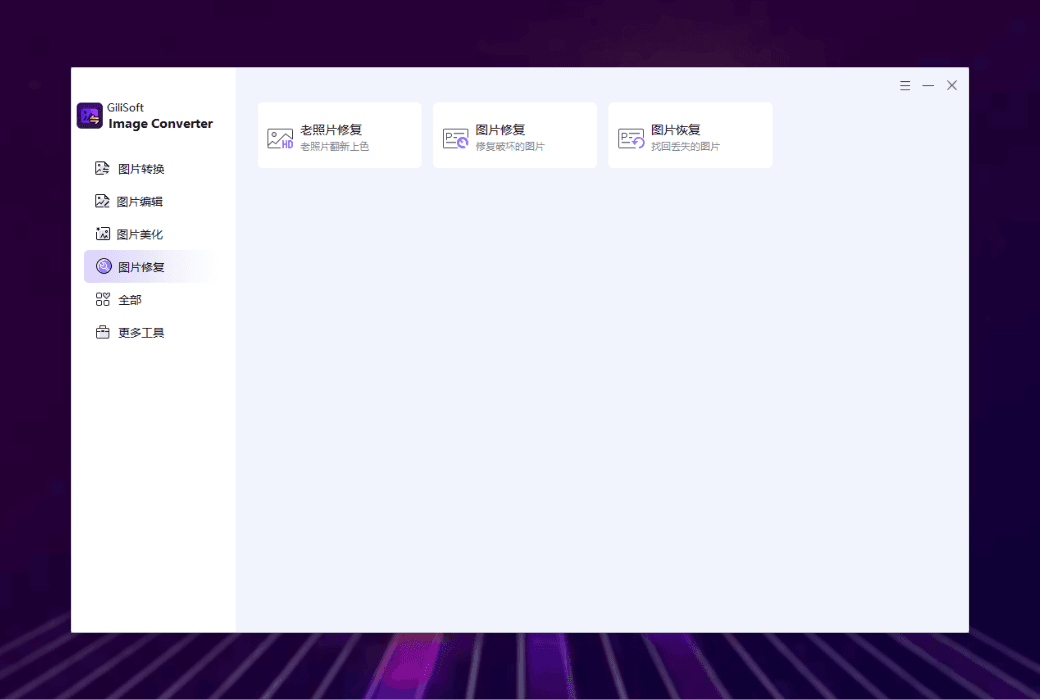Click the 修复破坏的图片 description text
The width and height of the screenshot is (1040, 700).
coord(509,146)
